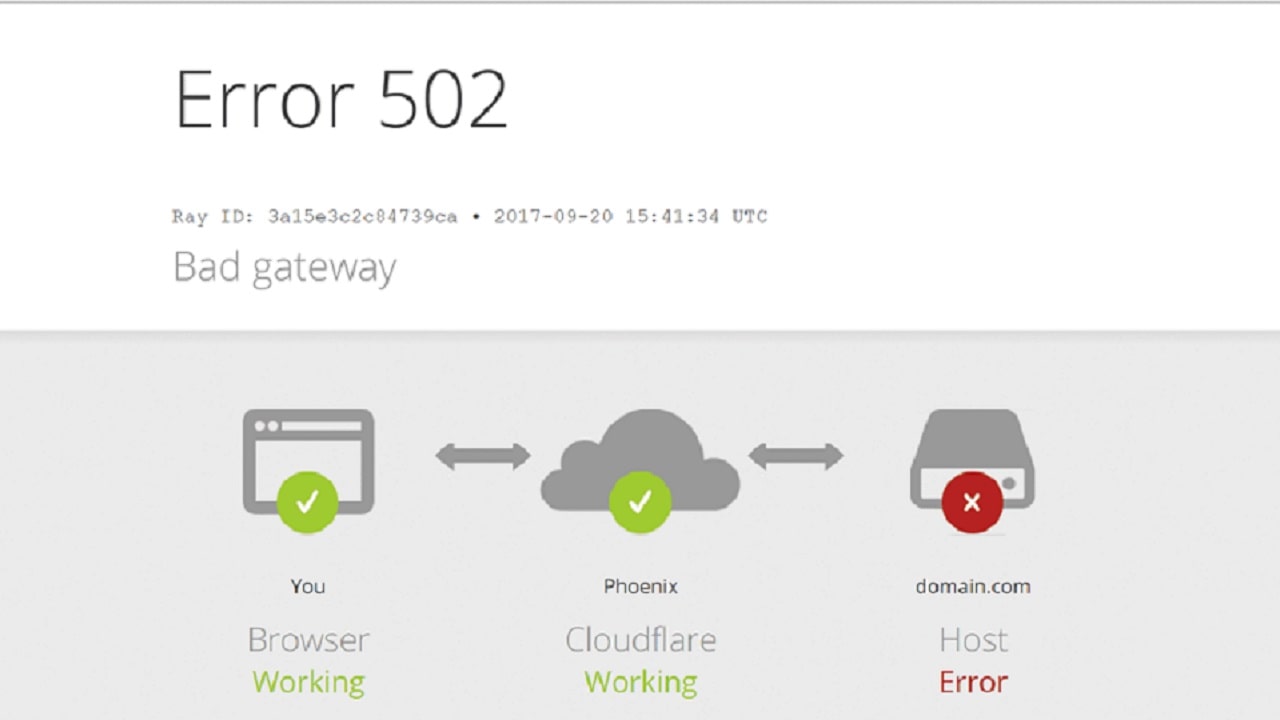
Task: Click the Bad gateway subtitle
Action: point(285,268)
